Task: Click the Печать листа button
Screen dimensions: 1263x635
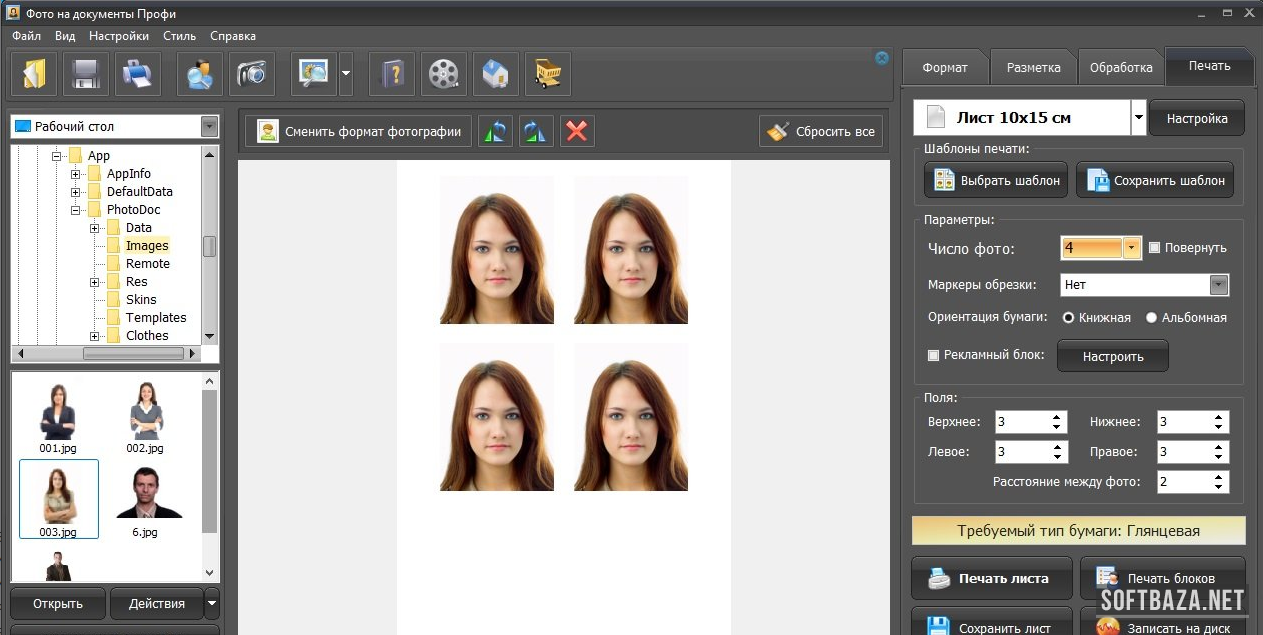Action: pos(990,578)
